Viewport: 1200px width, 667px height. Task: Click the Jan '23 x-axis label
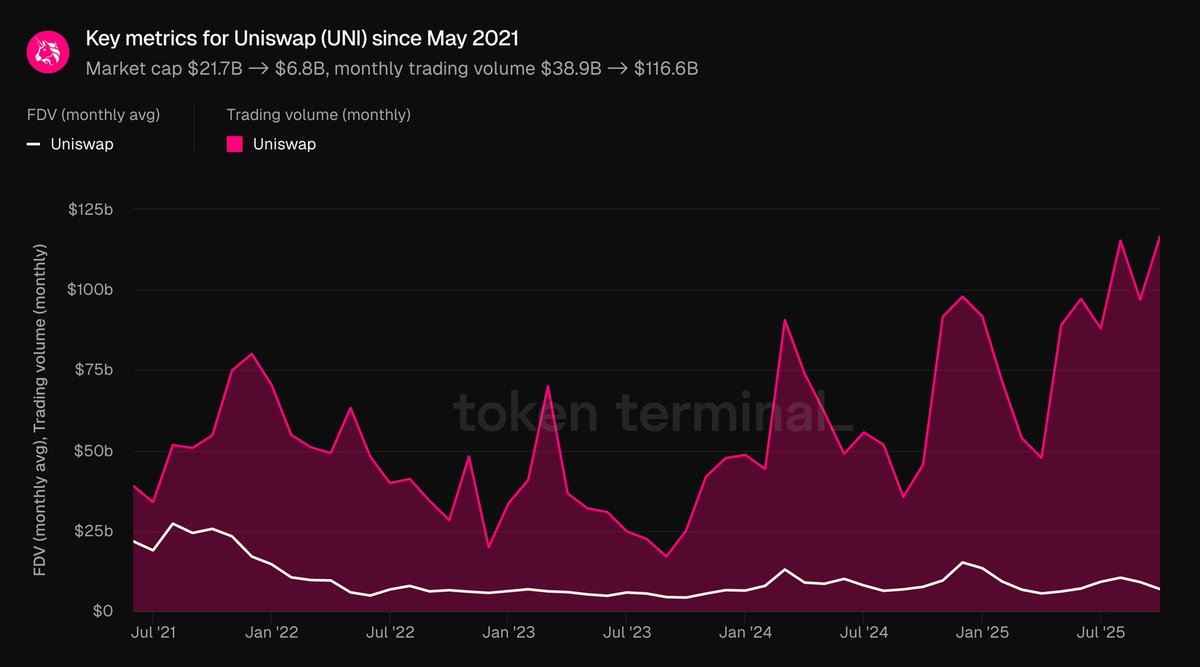coord(509,633)
